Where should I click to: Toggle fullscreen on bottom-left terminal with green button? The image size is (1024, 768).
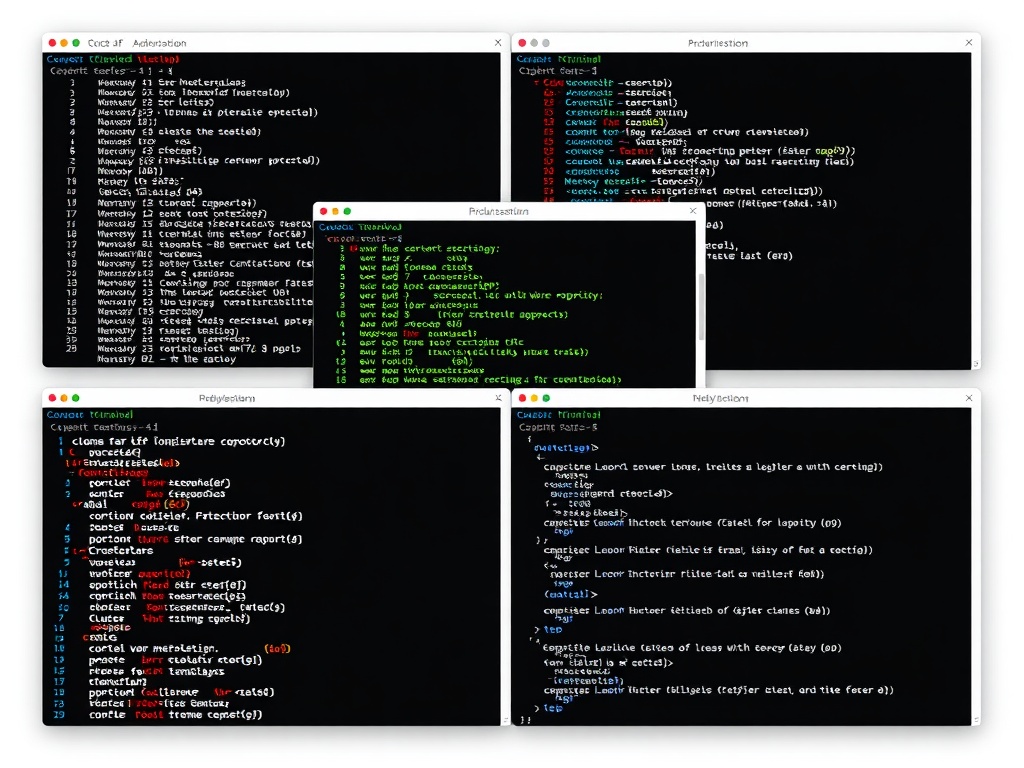click(x=76, y=397)
